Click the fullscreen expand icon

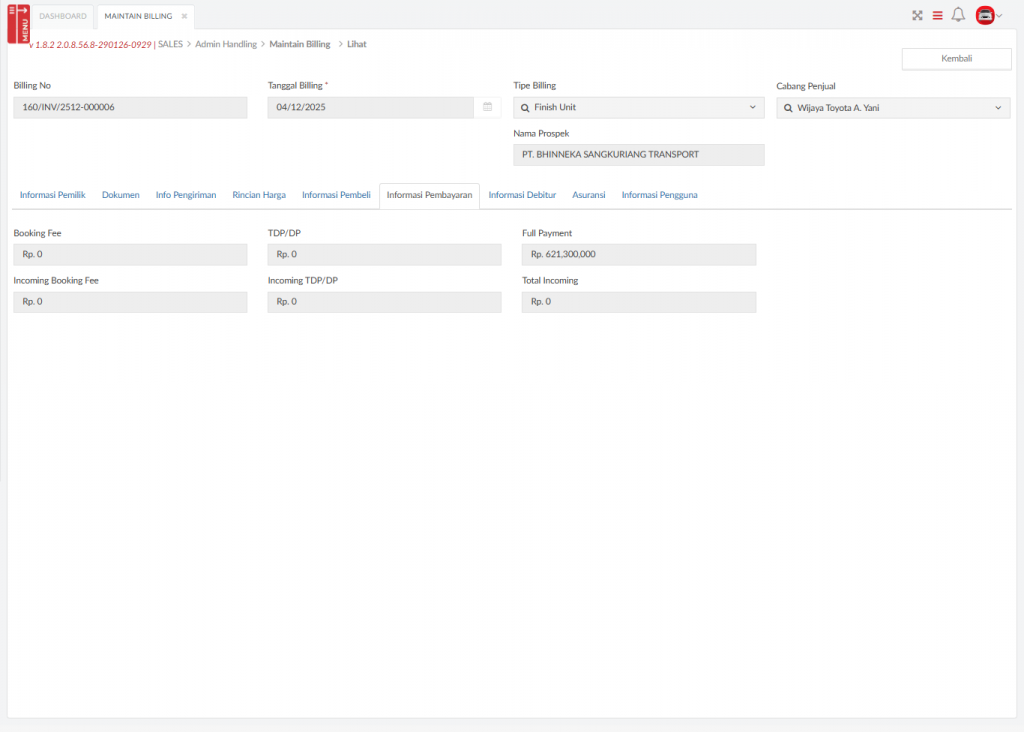pyautogui.click(x=917, y=15)
